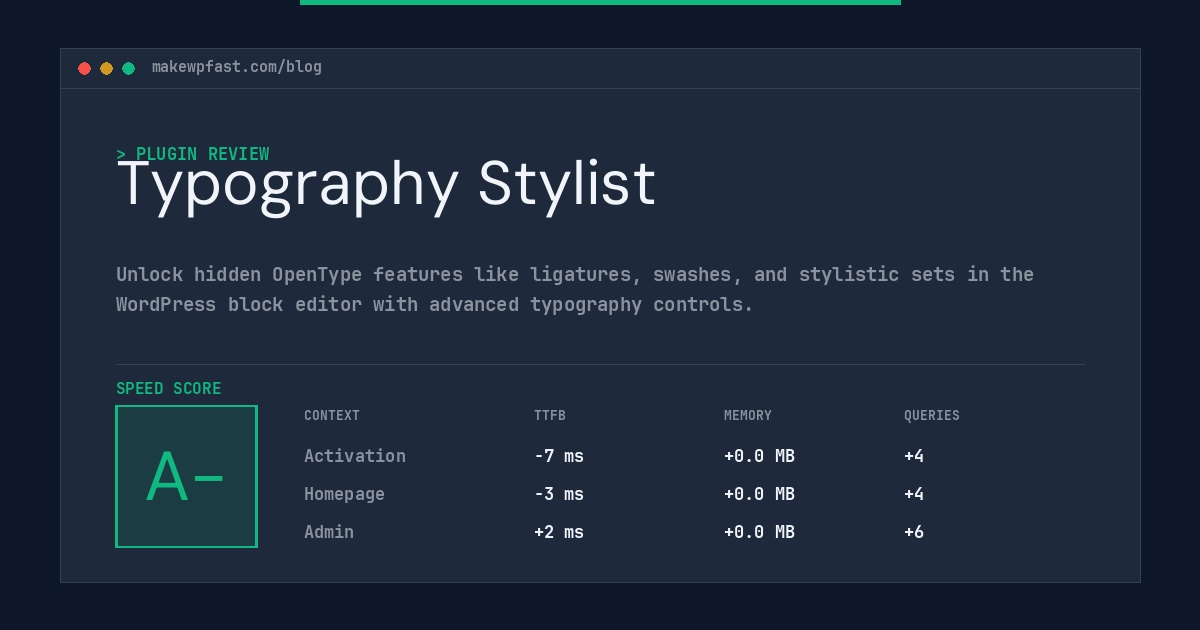The height and width of the screenshot is (630, 1200).
Task: Click Admin row memory '+0.0 MB'
Action: coord(759,532)
